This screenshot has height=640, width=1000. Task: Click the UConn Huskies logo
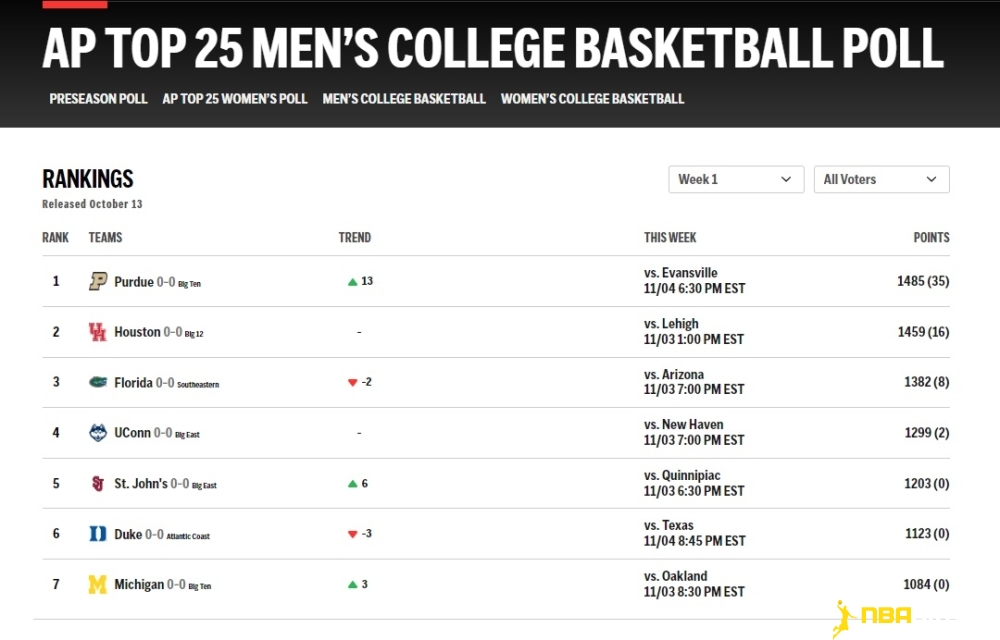(x=98, y=433)
